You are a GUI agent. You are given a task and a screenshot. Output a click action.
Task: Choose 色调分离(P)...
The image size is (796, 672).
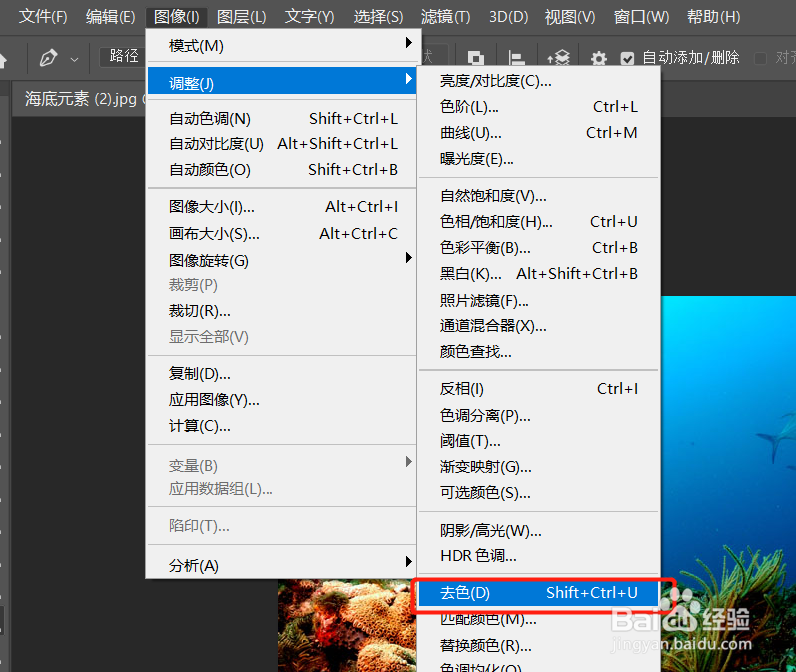click(x=539, y=415)
